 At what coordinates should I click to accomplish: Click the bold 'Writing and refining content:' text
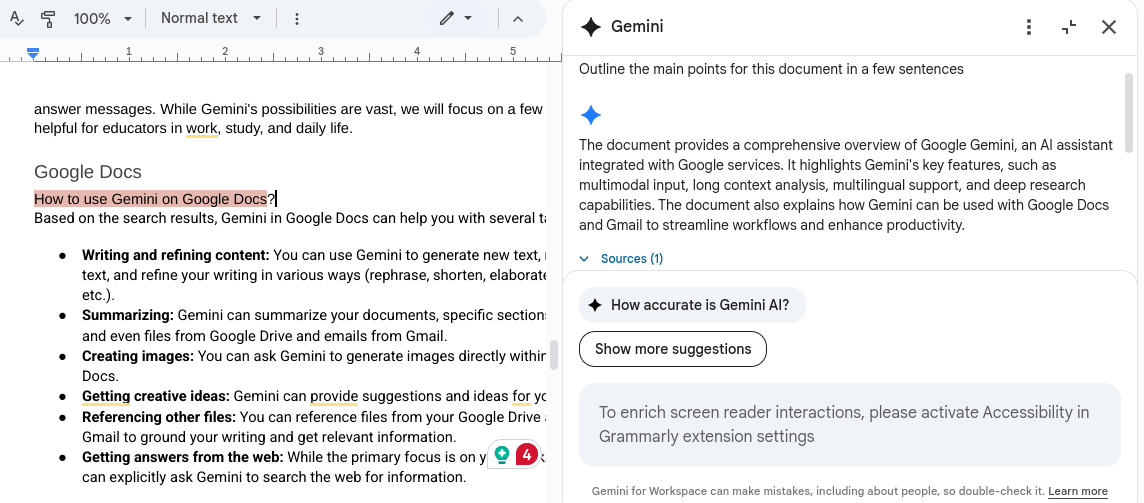(176, 256)
